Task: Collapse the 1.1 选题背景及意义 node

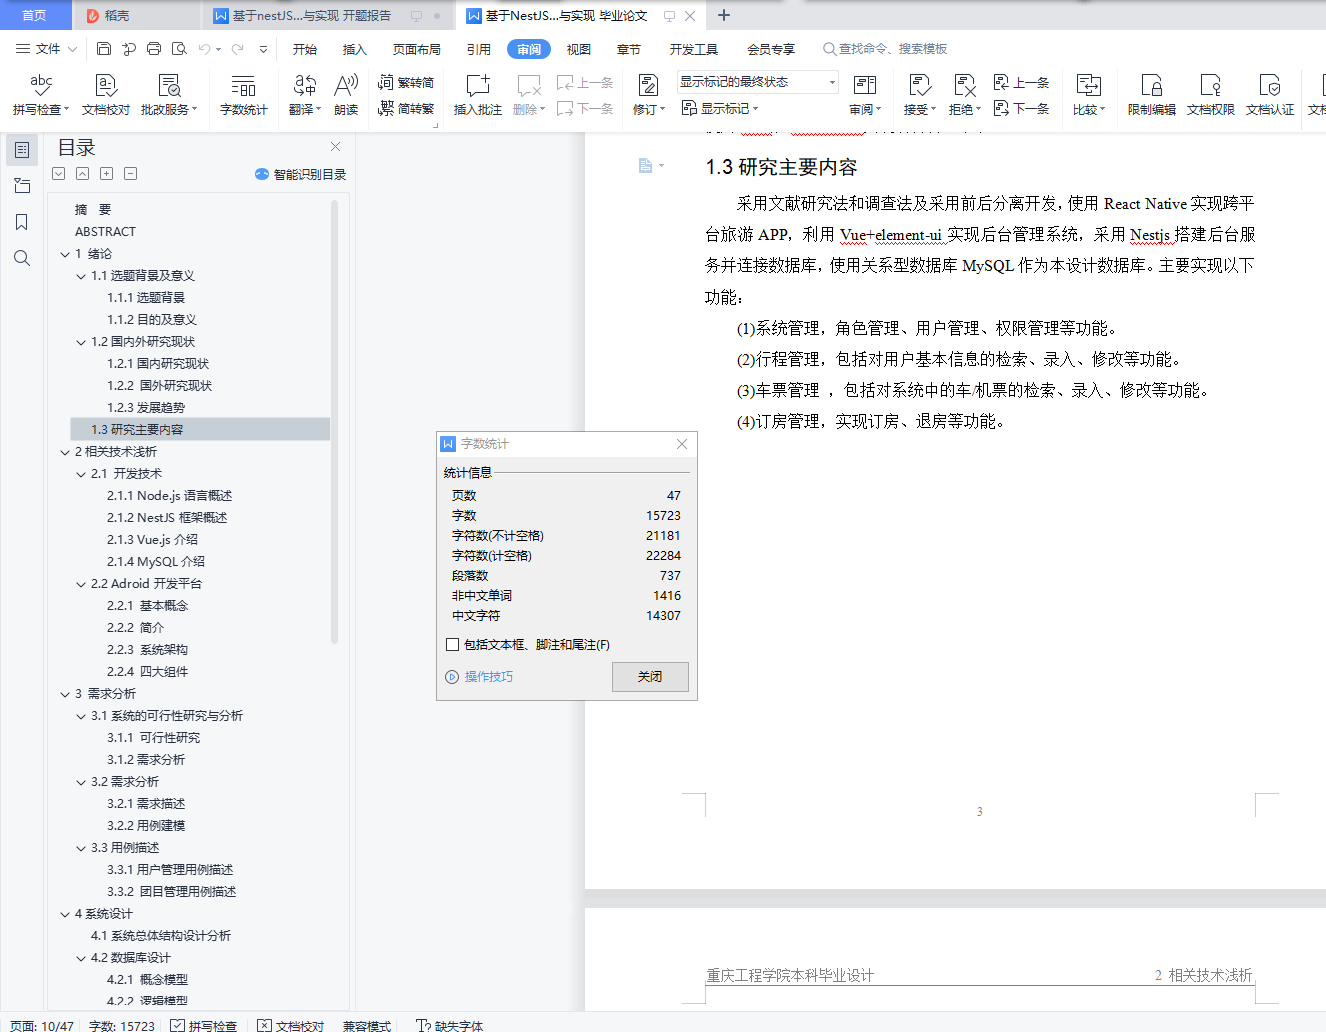Action: (x=81, y=276)
